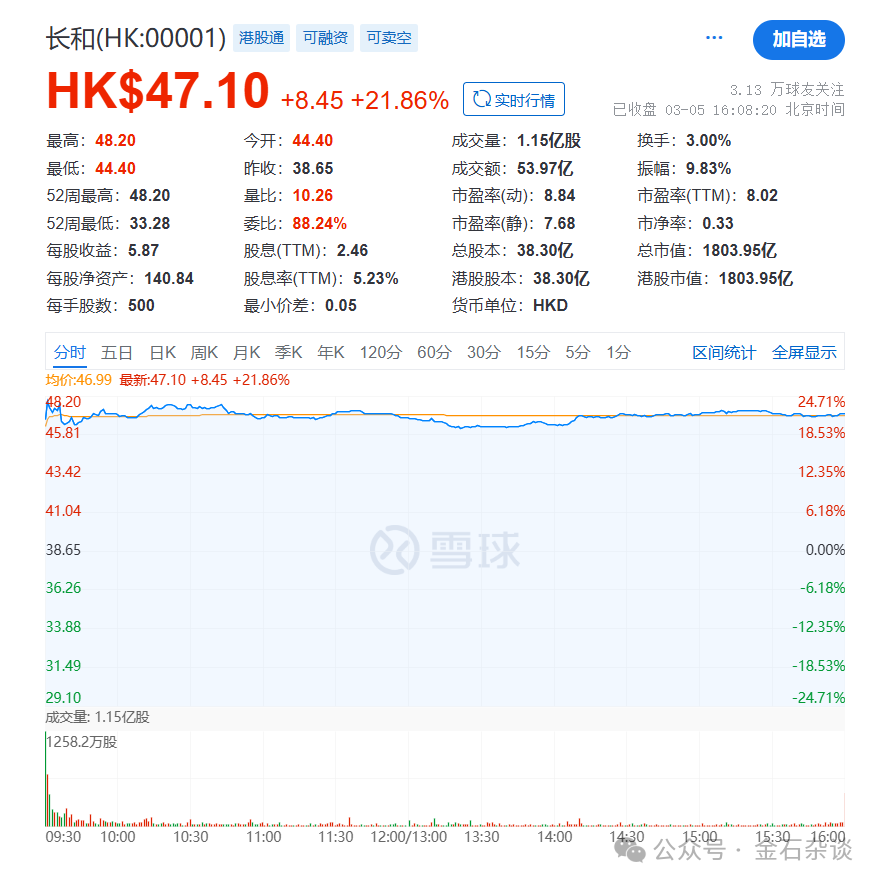The image size is (880, 884).
Task: Switch to the 120分 chart tab
Action: coord(381,352)
